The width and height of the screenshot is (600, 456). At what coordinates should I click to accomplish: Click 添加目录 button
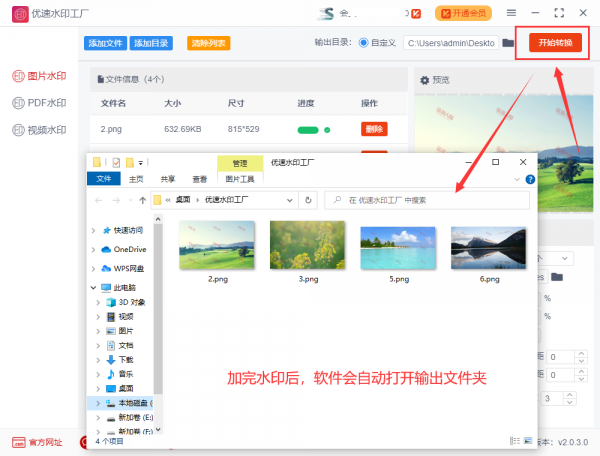click(x=151, y=43)
